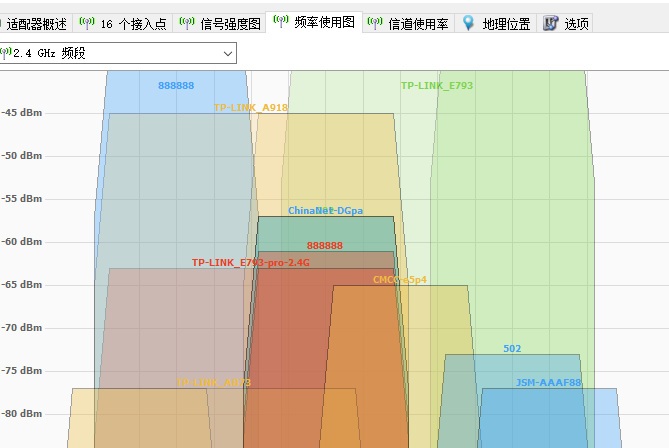
Task: Click the CMCC-e5p4 network label
Action: click(x=400, y=280)
